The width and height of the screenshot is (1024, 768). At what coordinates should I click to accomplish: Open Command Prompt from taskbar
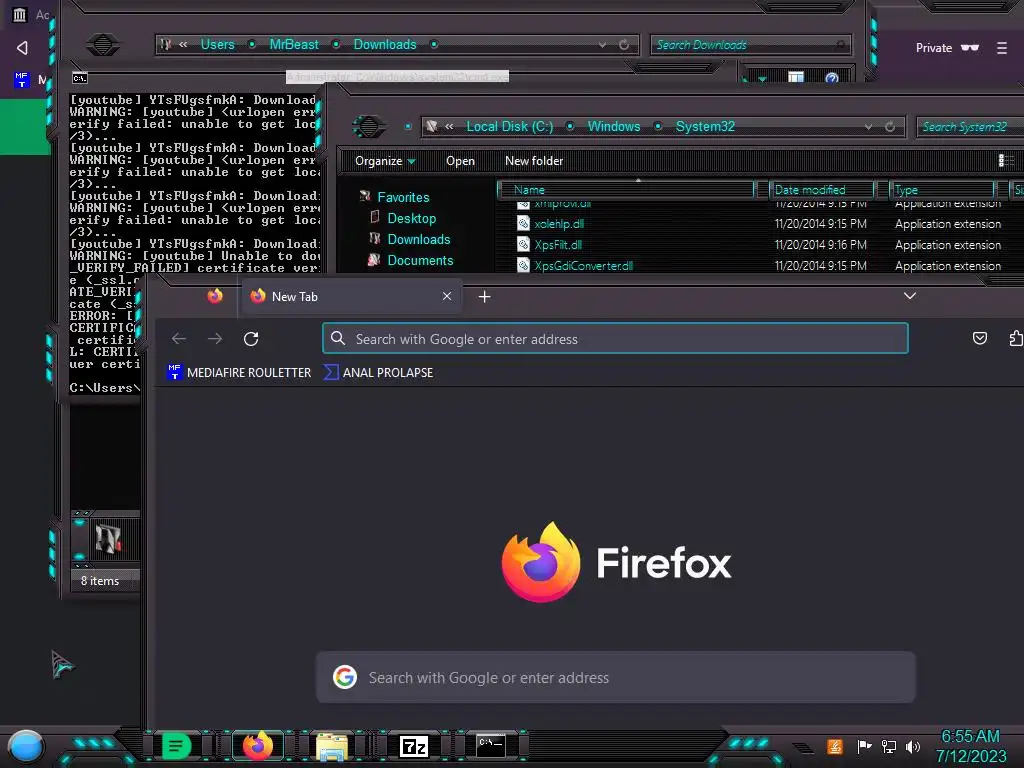click(490, 746)
